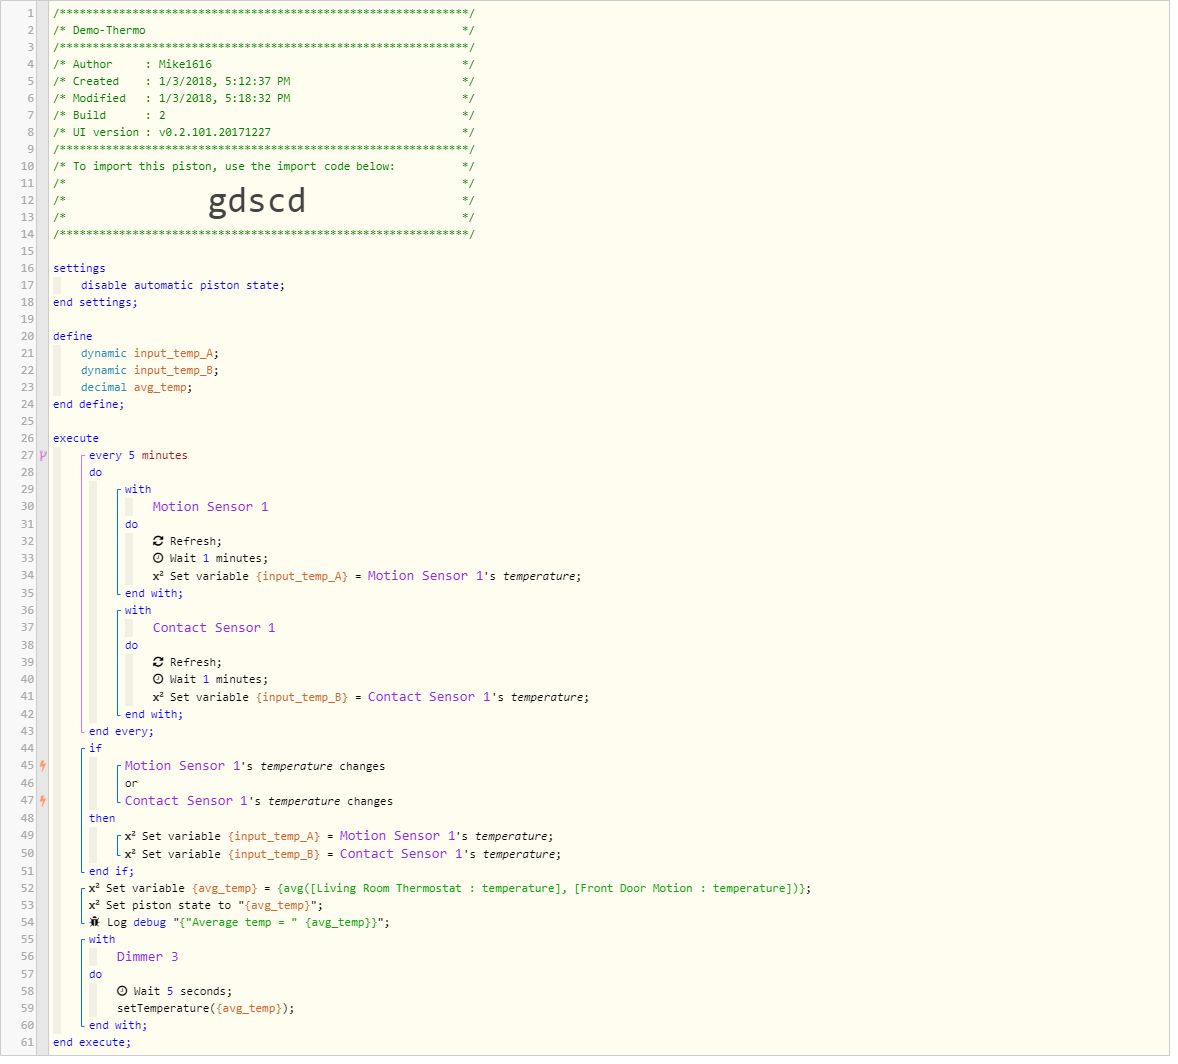Viewport: 1178px width, 1064px height.
Task: Click the 'Demo-Thermo' piston name comment
Action: click(x=109, y=33)
